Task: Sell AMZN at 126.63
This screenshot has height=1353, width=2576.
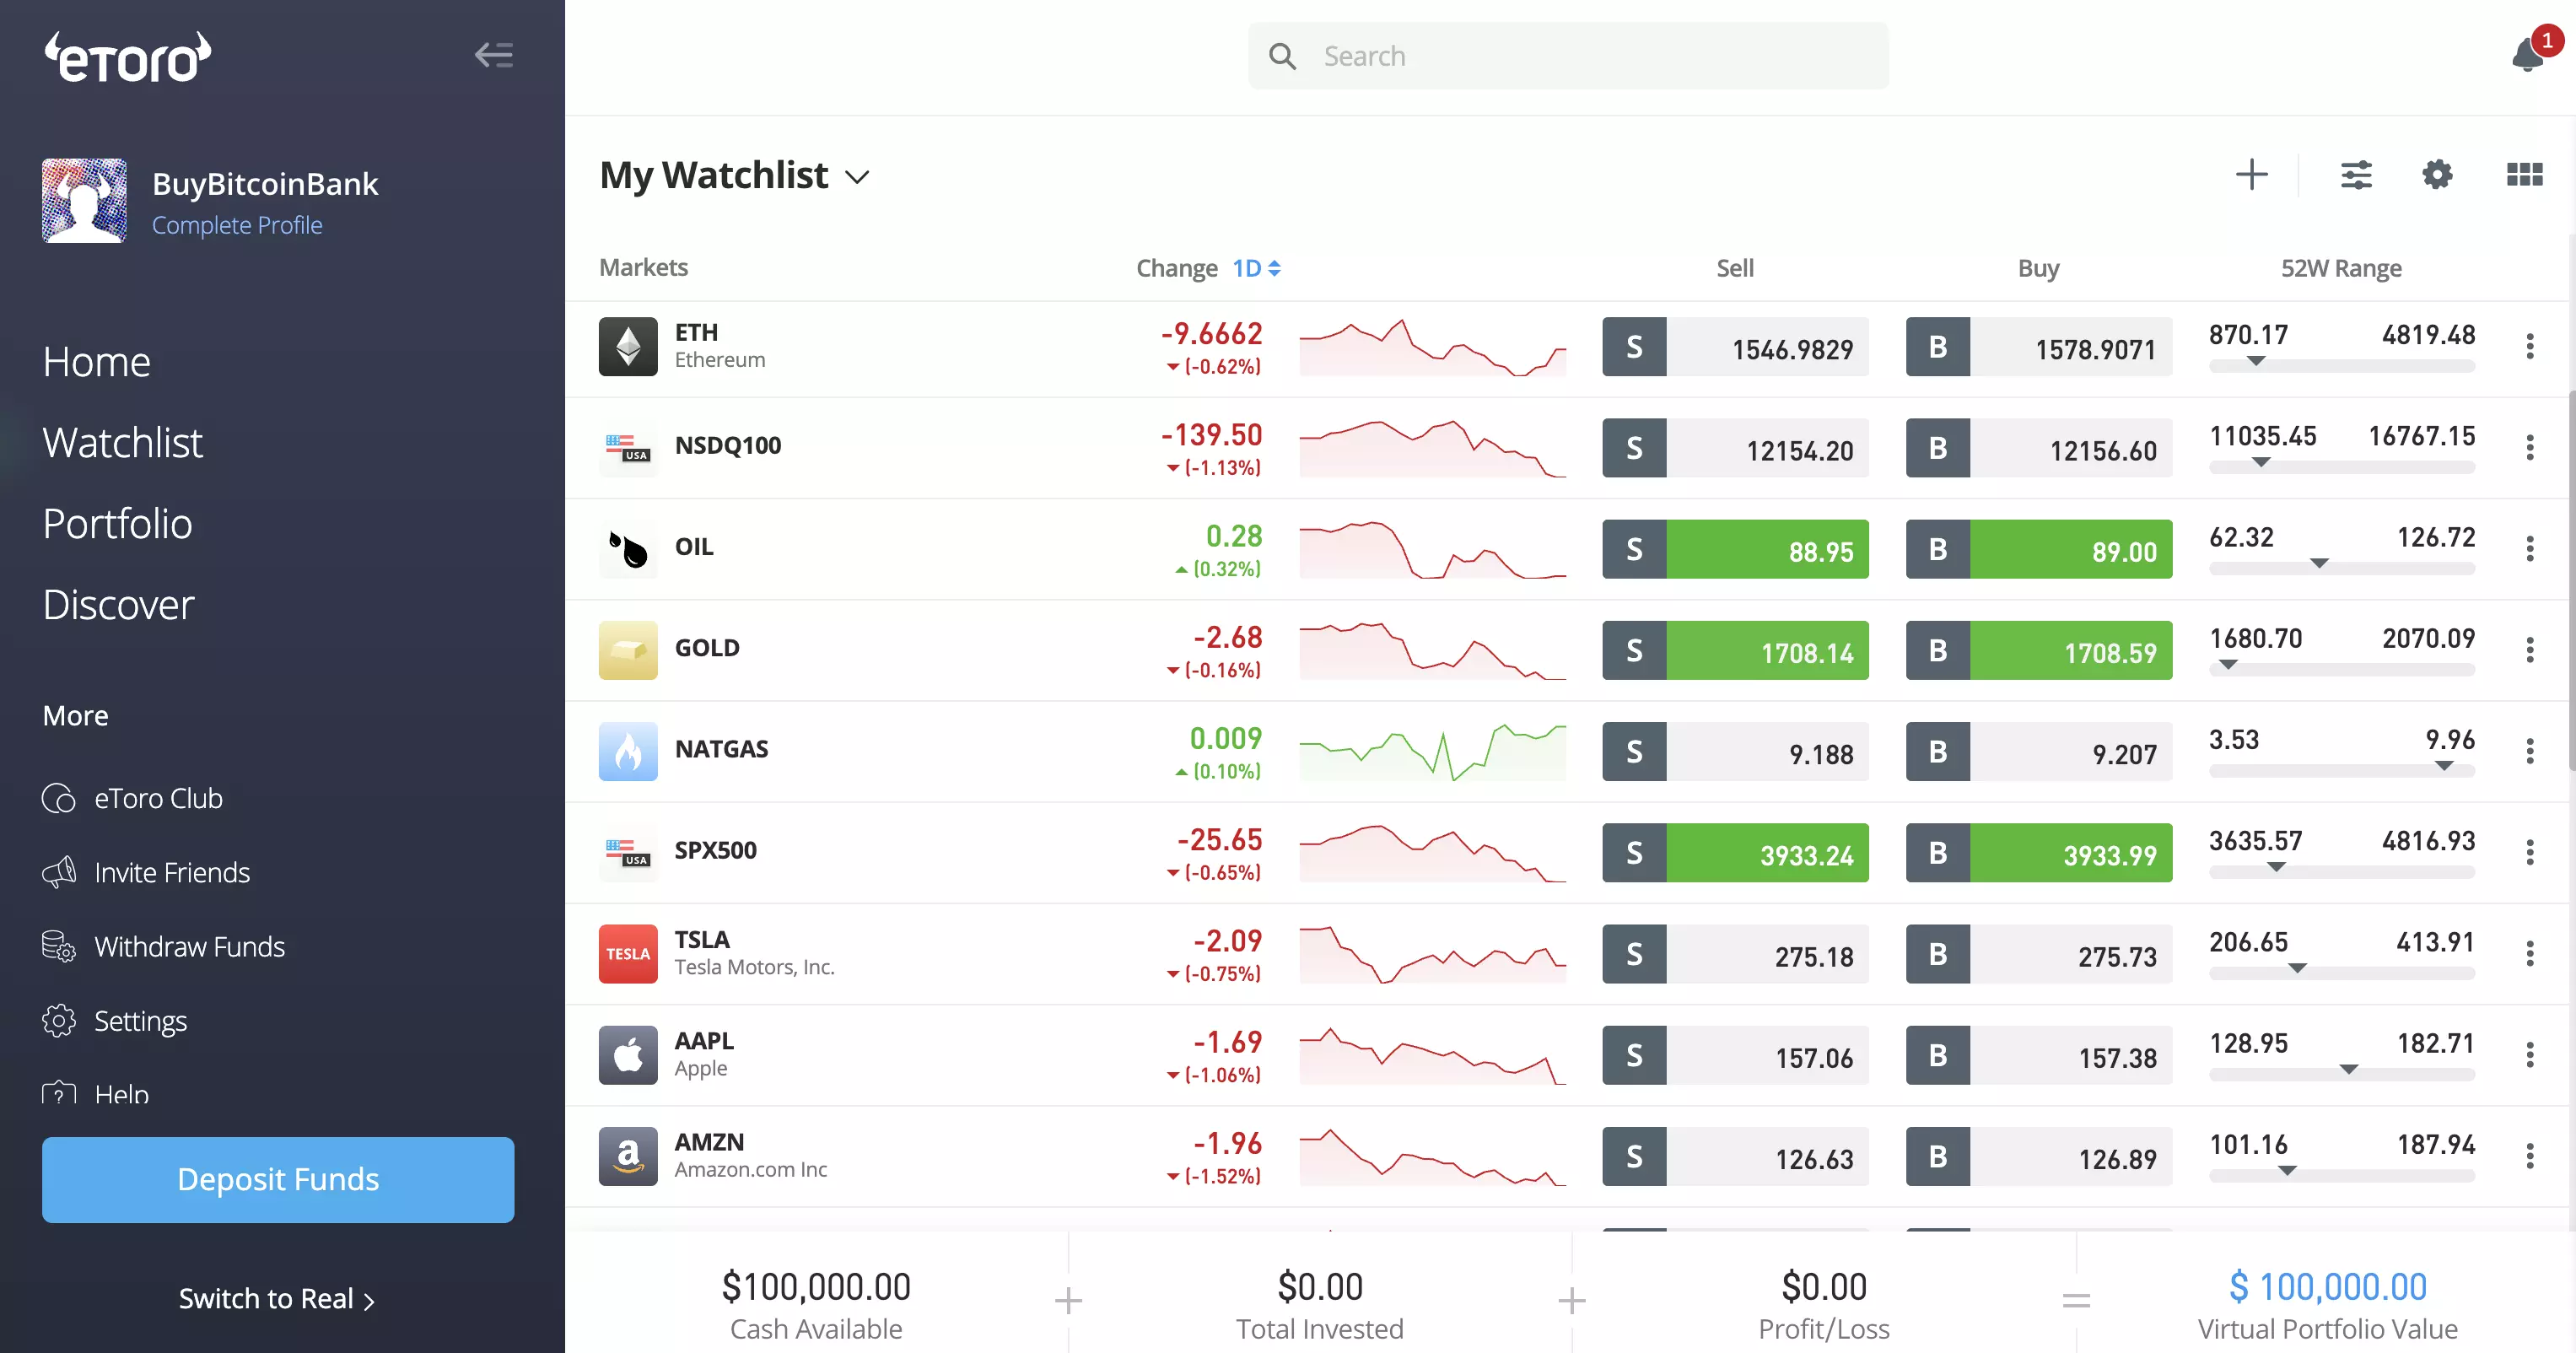Action: coord(1735,1156)
